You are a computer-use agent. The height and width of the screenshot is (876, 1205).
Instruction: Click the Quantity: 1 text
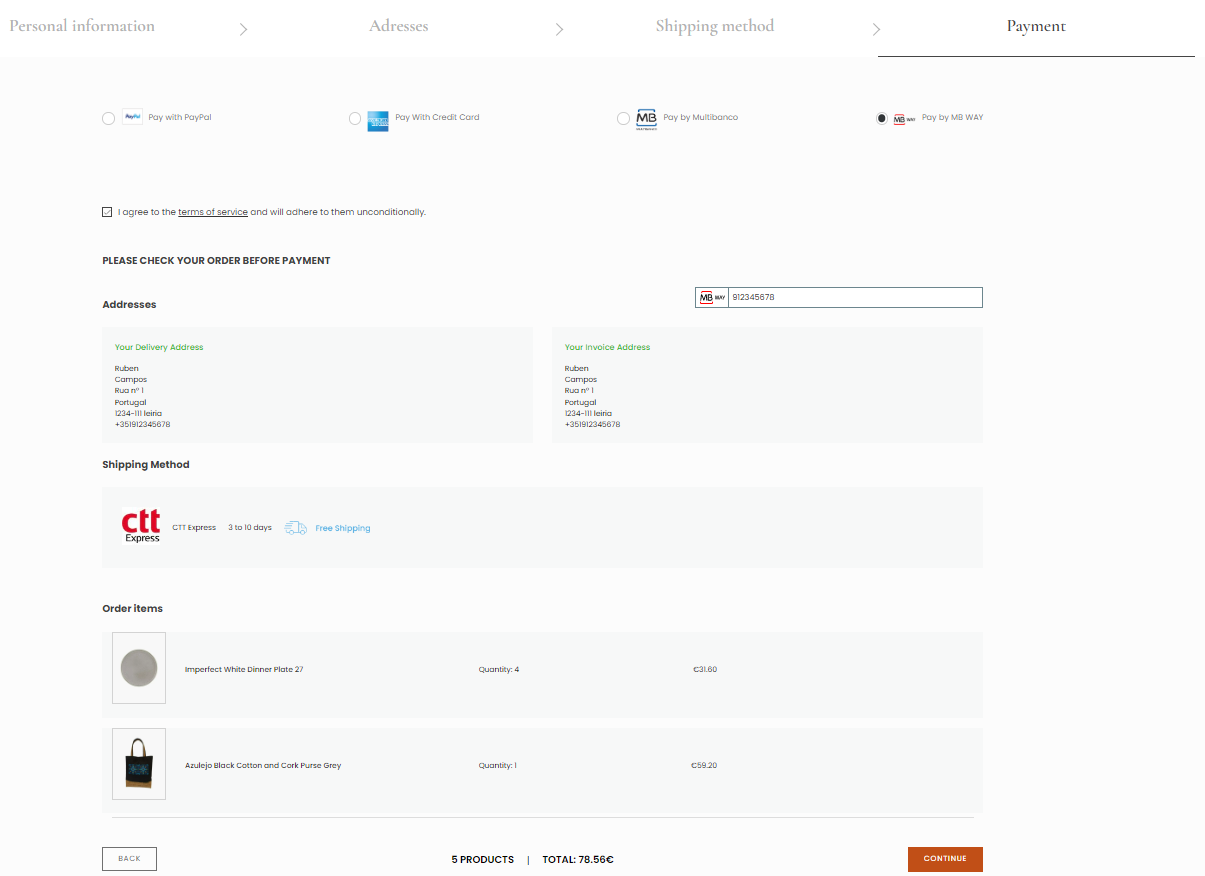tap(498, 766)
